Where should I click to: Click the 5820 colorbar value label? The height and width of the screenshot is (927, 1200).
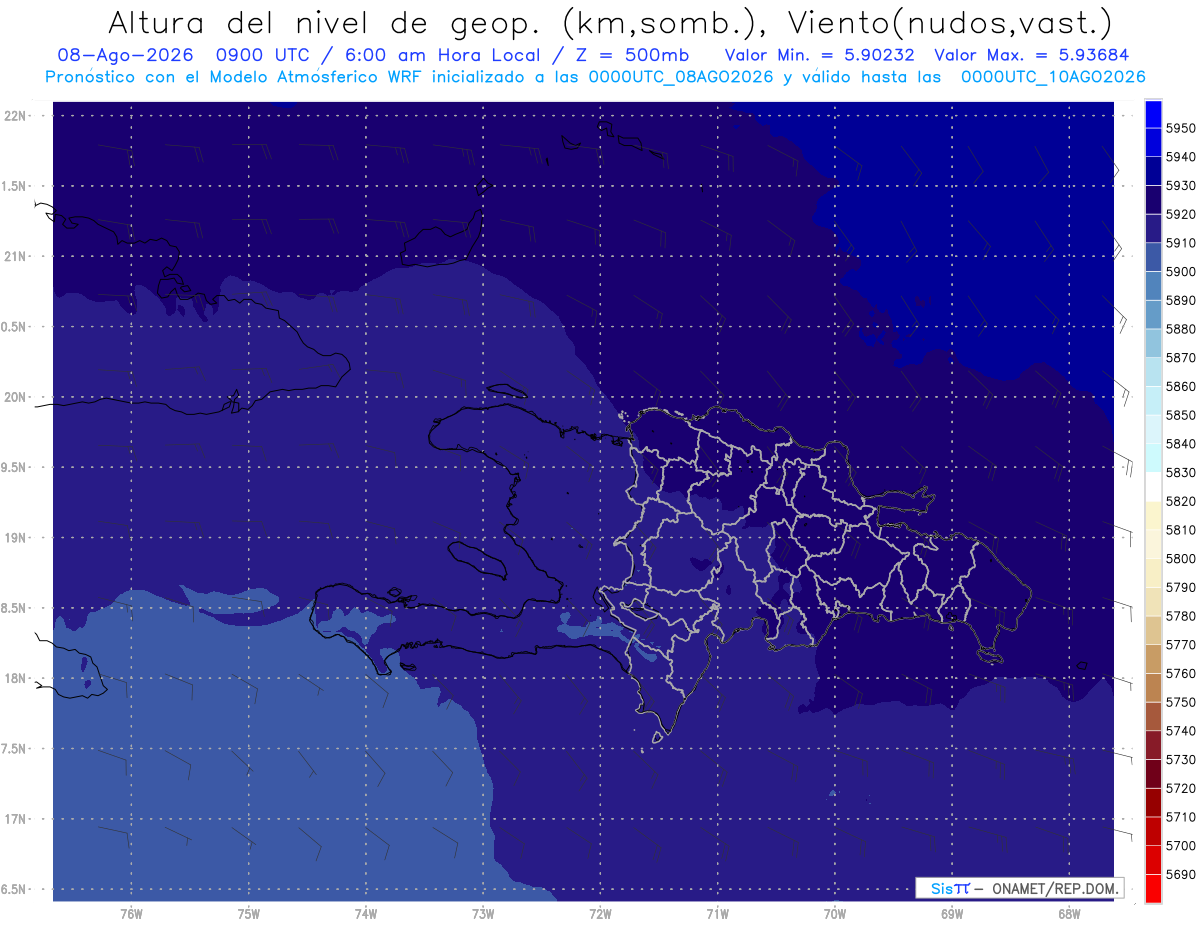coord(1181,501)
